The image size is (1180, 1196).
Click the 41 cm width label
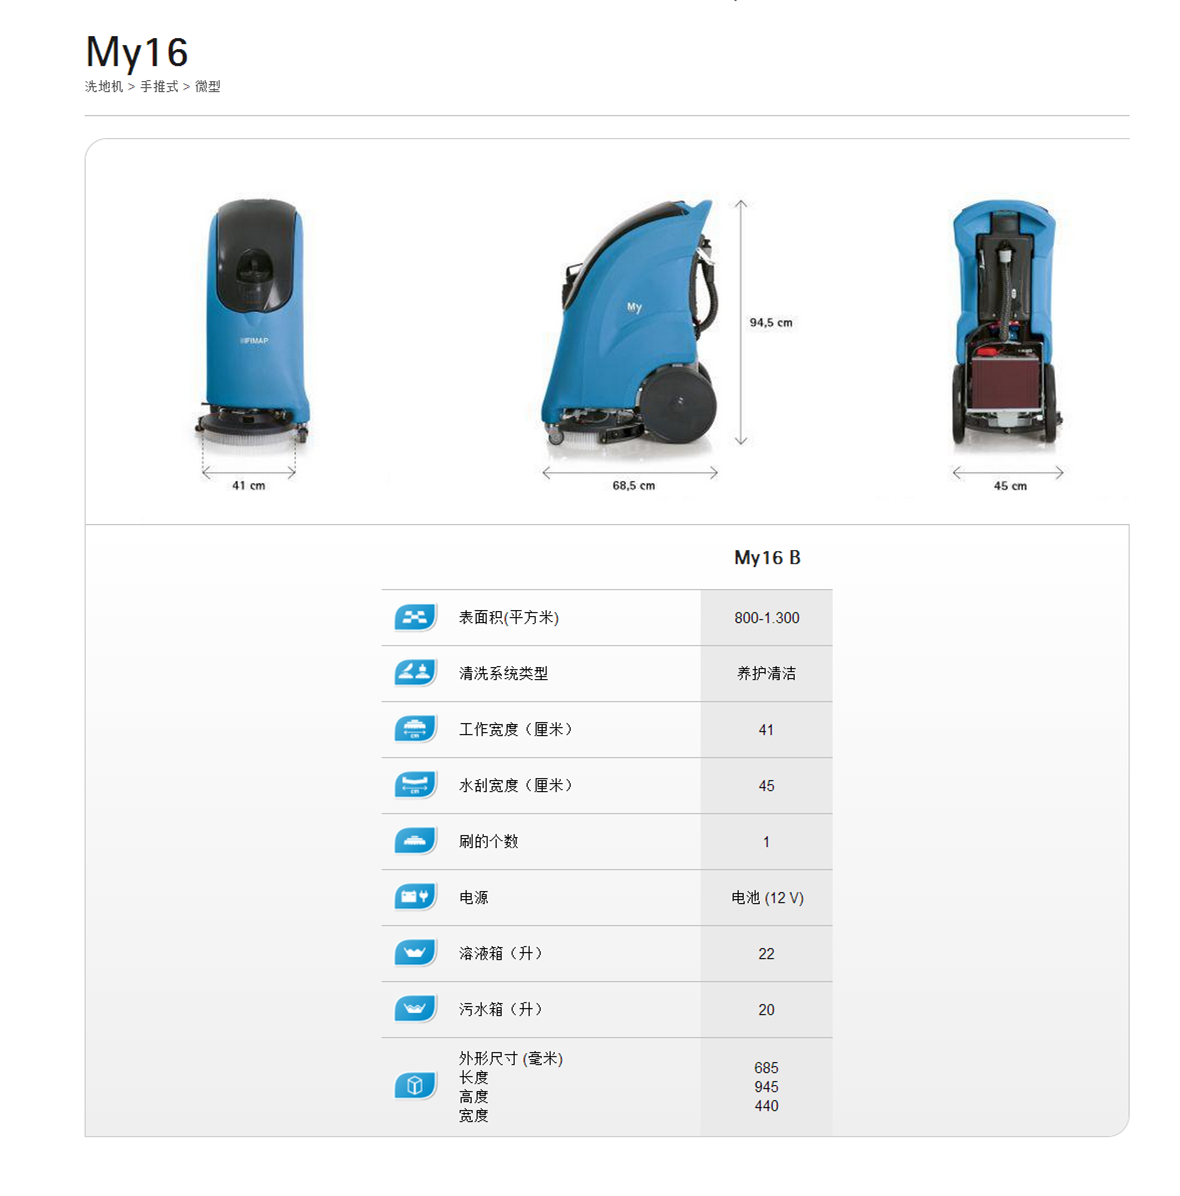[249, 486]
